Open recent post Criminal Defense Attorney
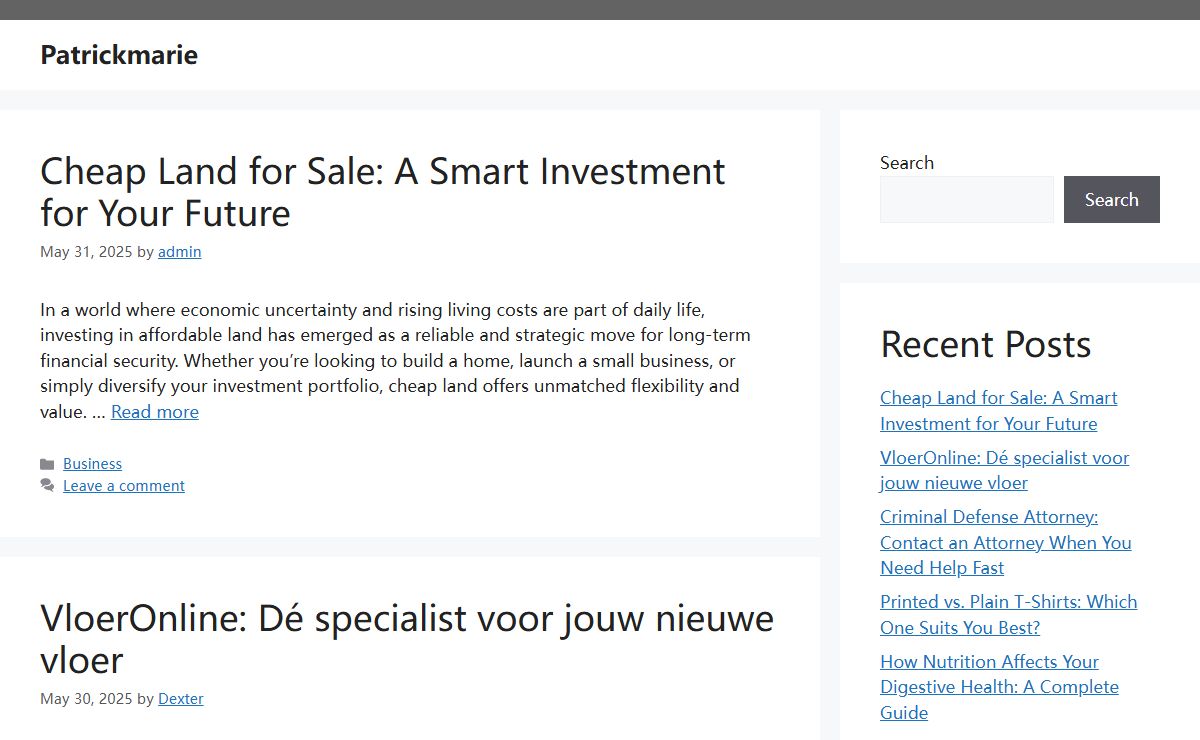 click(x=1006, y=542)
